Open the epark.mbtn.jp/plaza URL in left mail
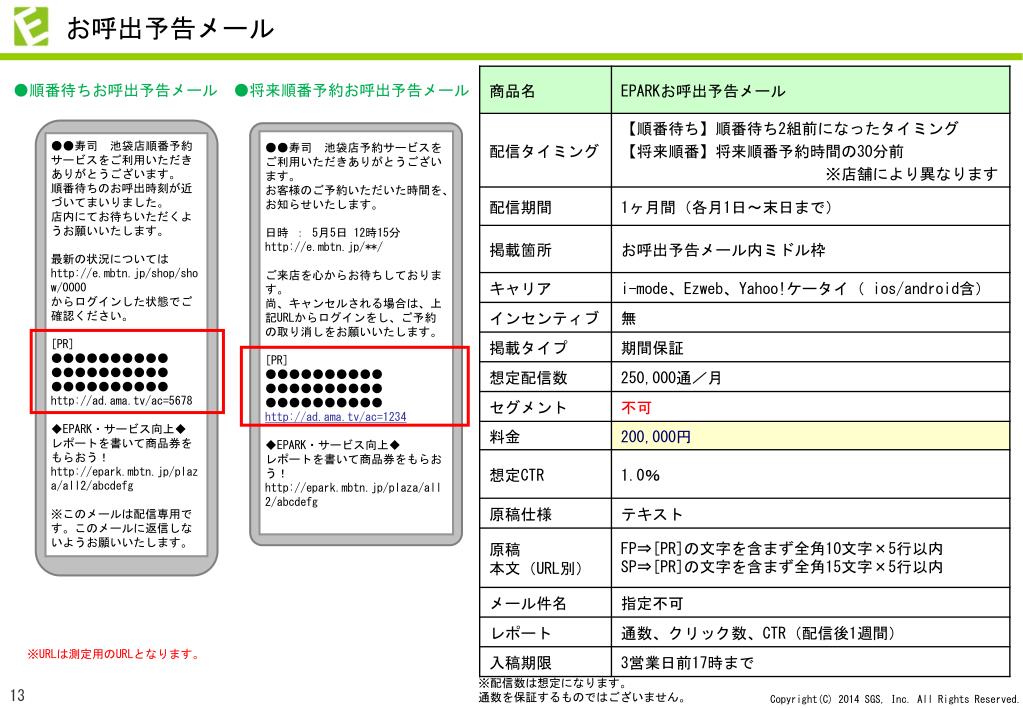The width and height of the screenshot is (1023, 708). [124, 478]
